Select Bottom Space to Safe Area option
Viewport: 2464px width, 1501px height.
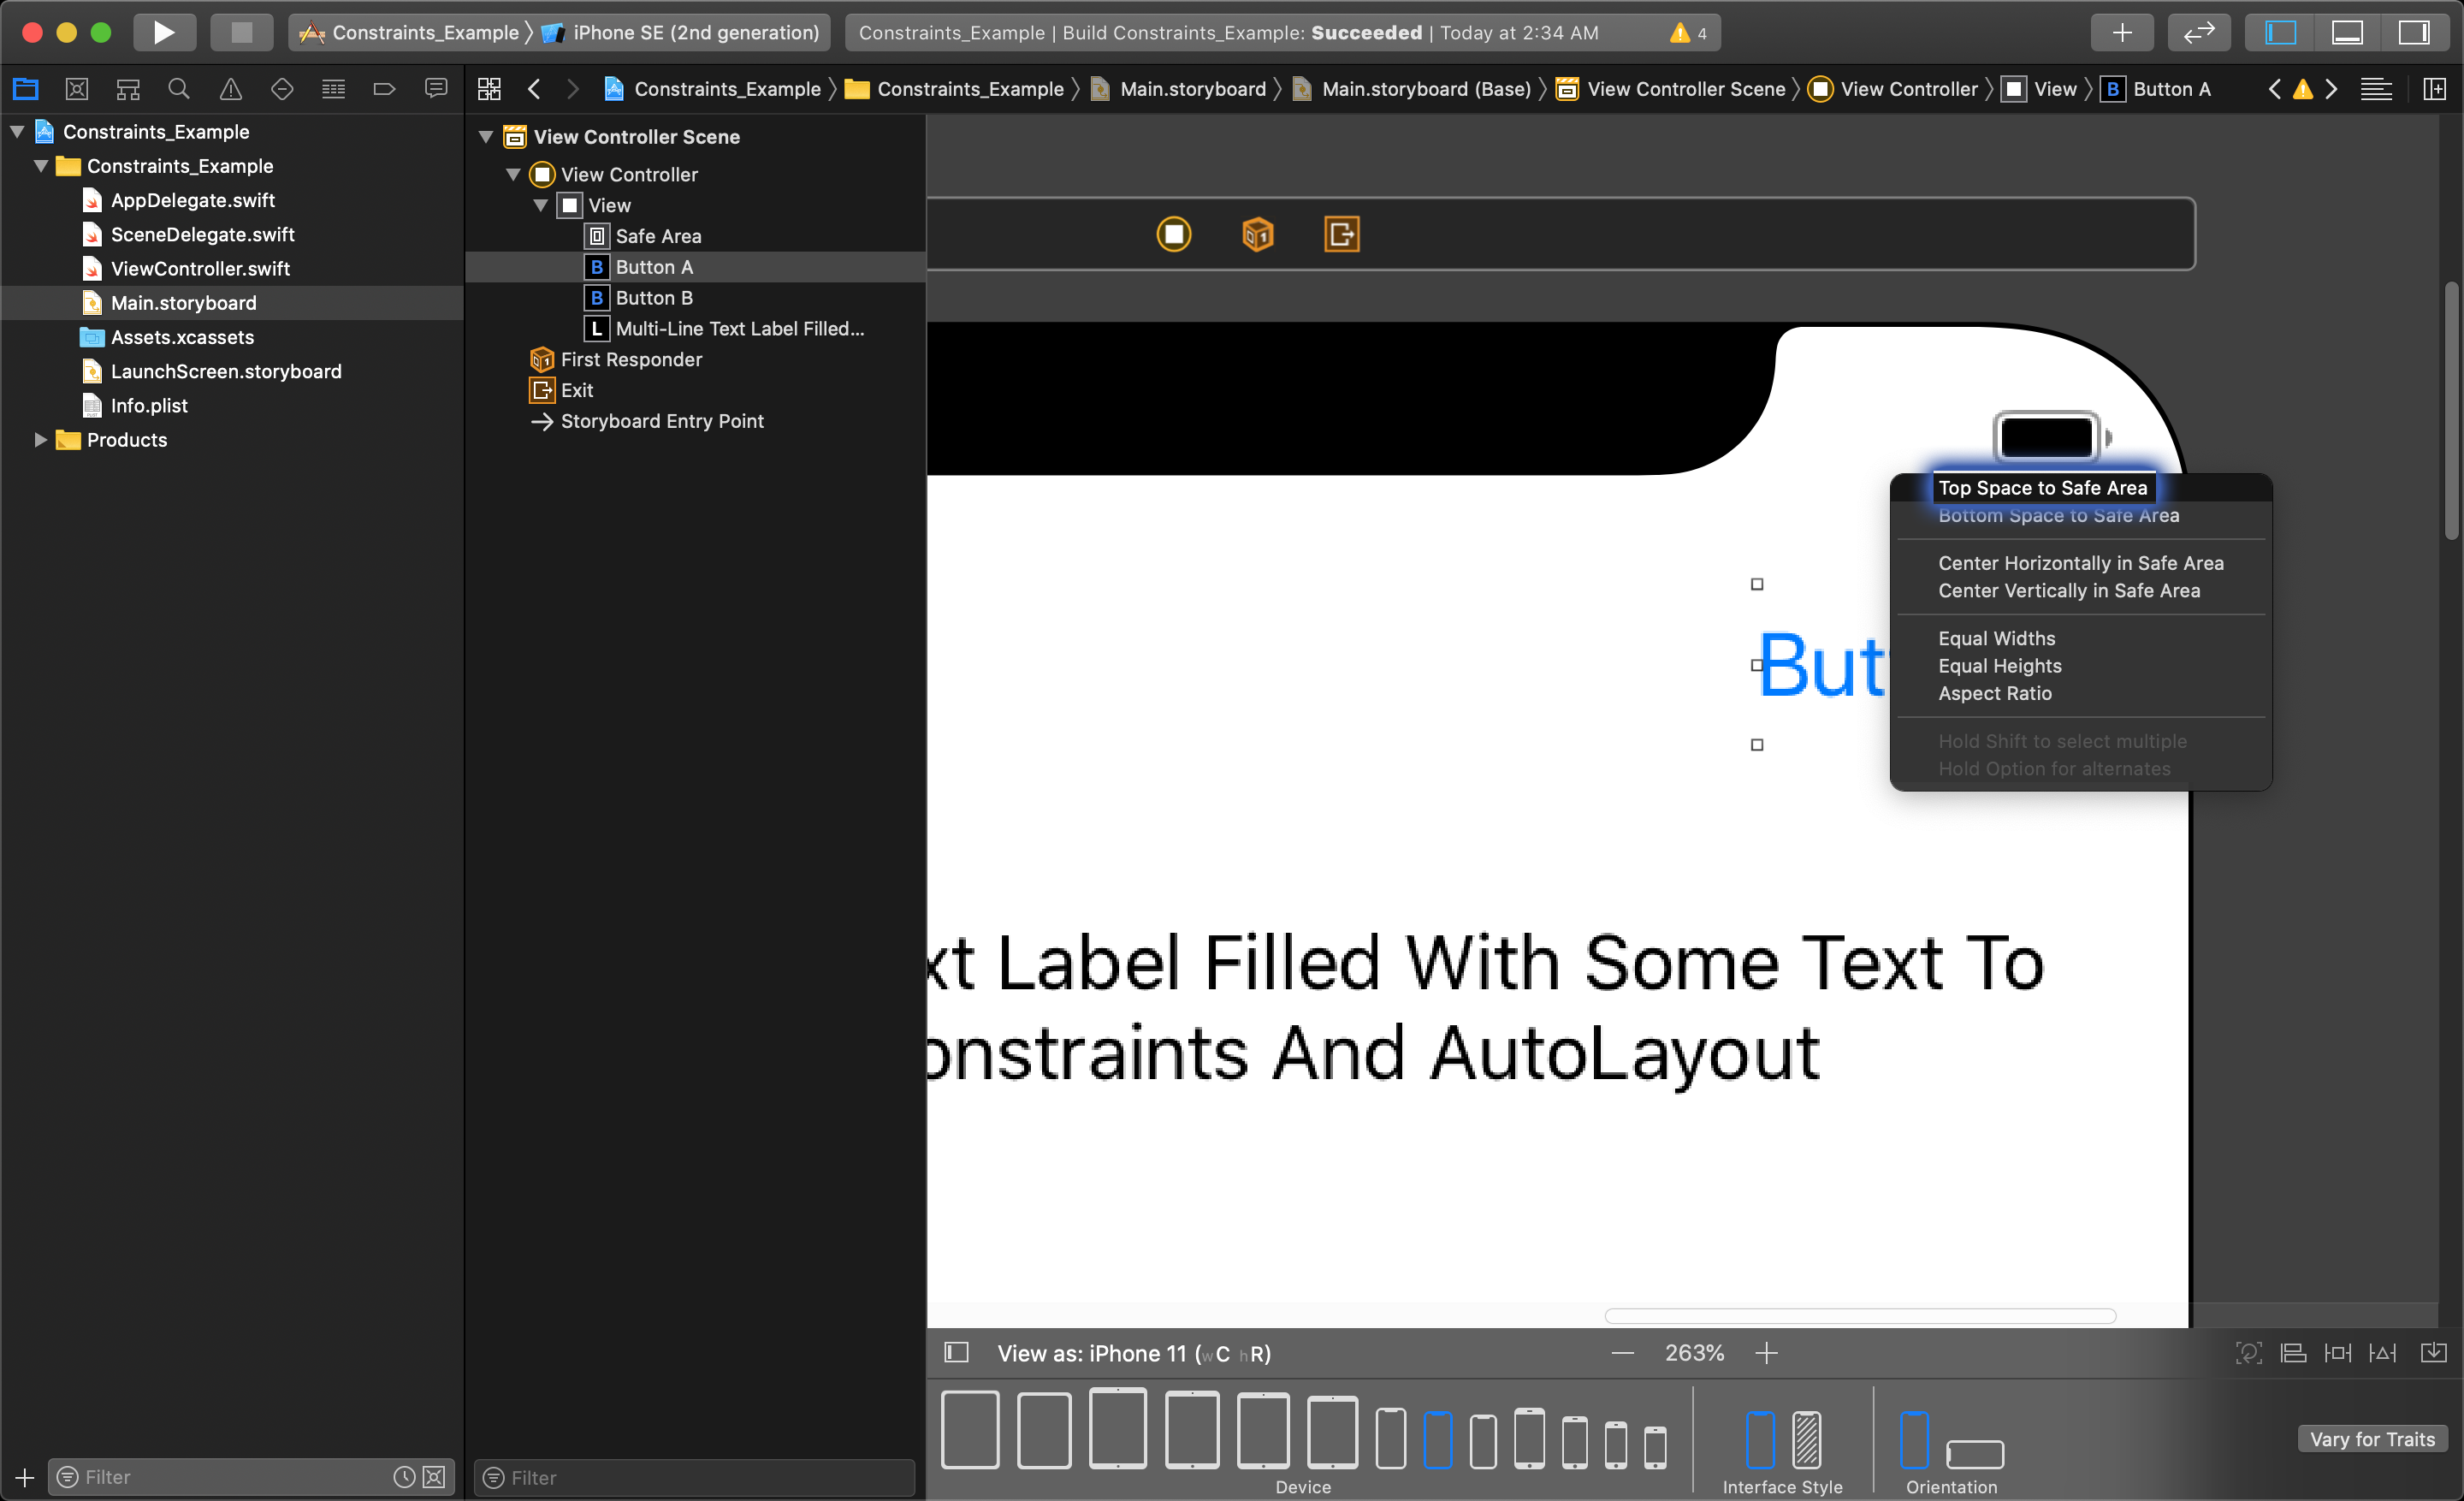pos(2059,515)
